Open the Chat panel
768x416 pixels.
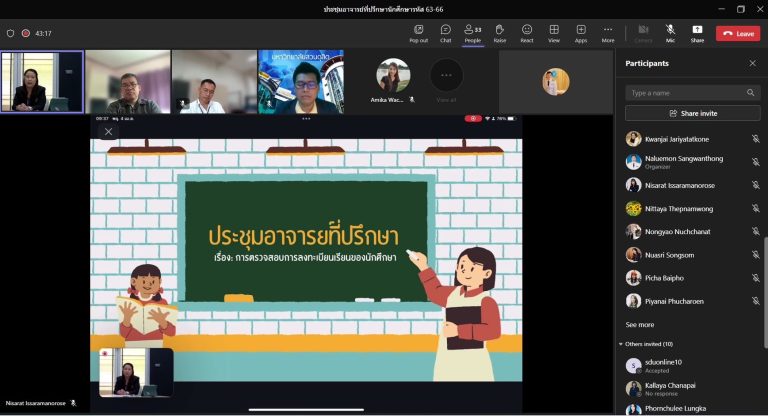pos(445,33)
